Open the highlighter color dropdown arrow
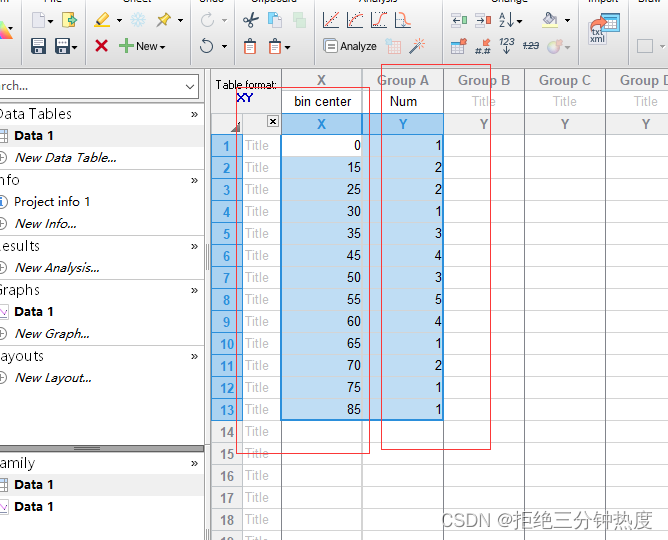Viewport: 668px width, 540px height. pyautogui.click(x=119, y=20)
